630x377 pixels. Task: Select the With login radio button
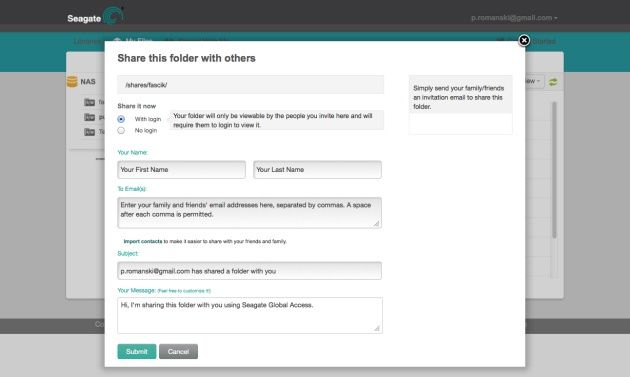121,119
